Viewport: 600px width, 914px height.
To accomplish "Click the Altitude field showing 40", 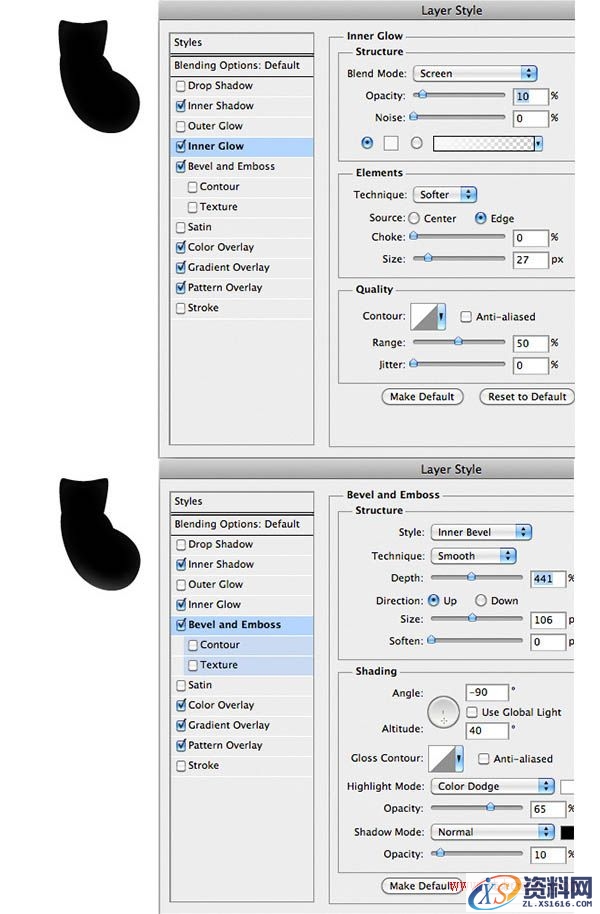I will pyautogui.click(x=487, y=731).
